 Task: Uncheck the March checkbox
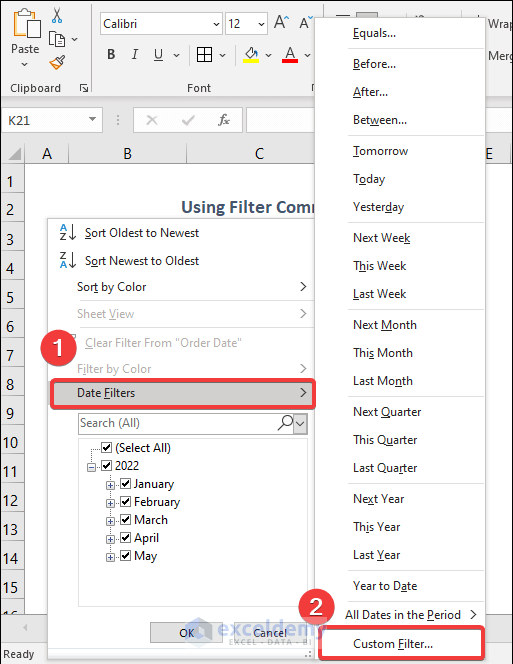125,519
